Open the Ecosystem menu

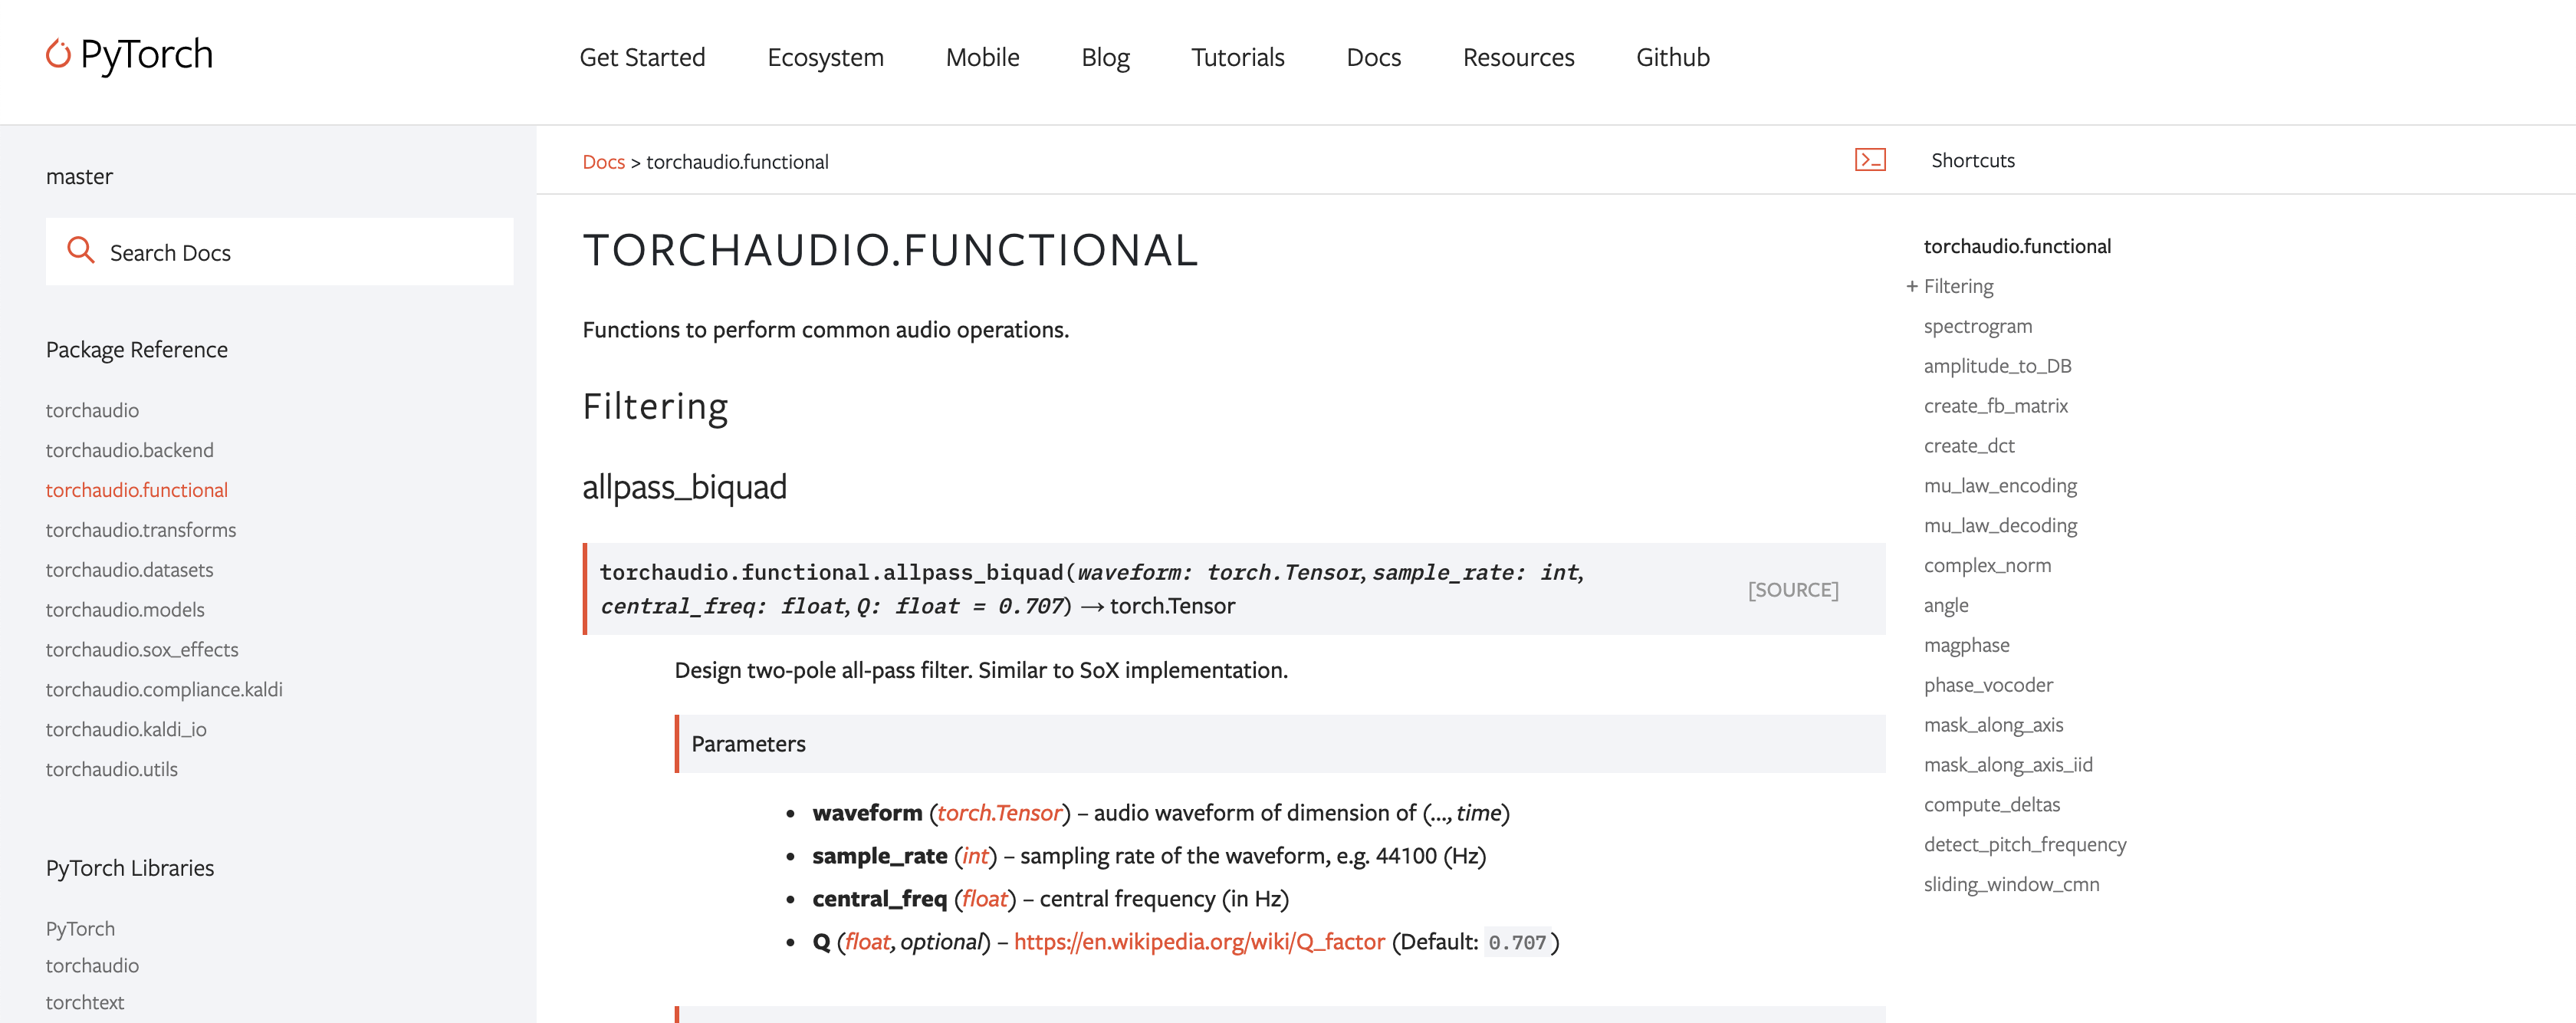coord(825,58)
